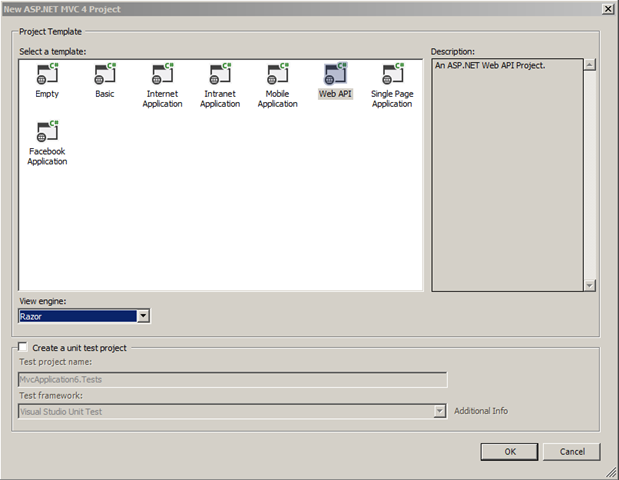Click the Visual Studio Unit Test combo box

(x=233, y=411)
